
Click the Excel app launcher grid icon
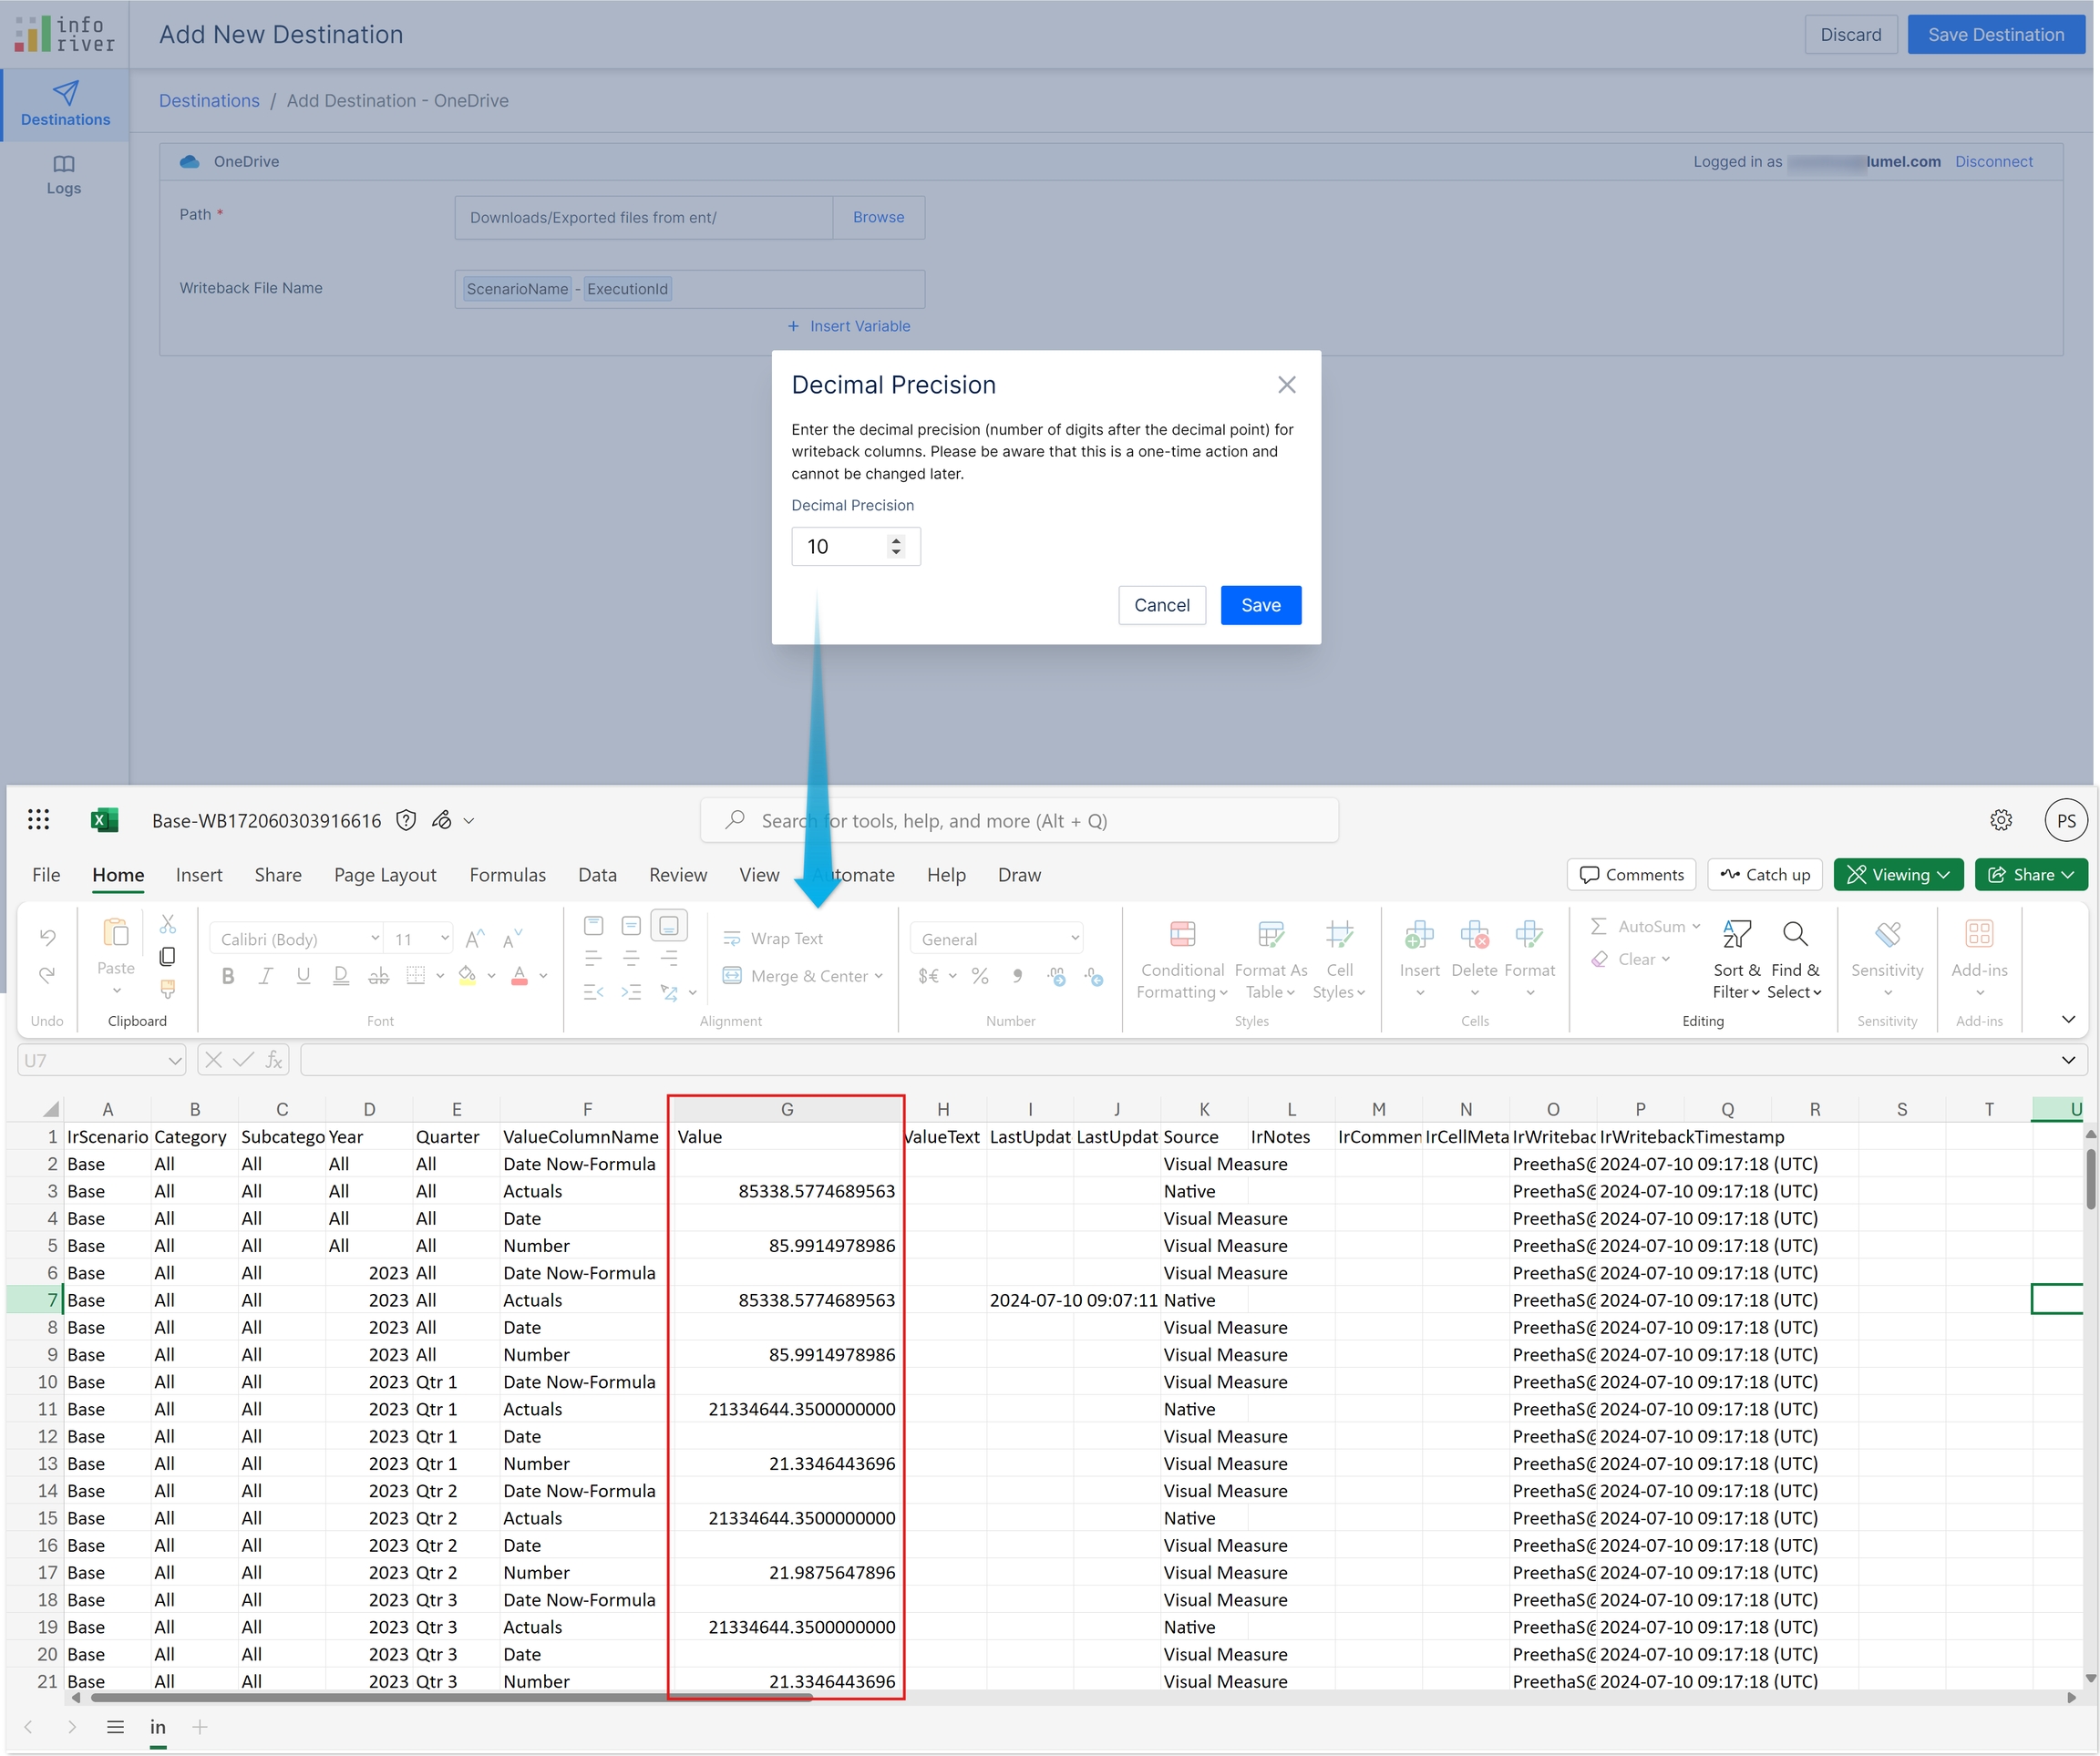(x=38, y=820)
